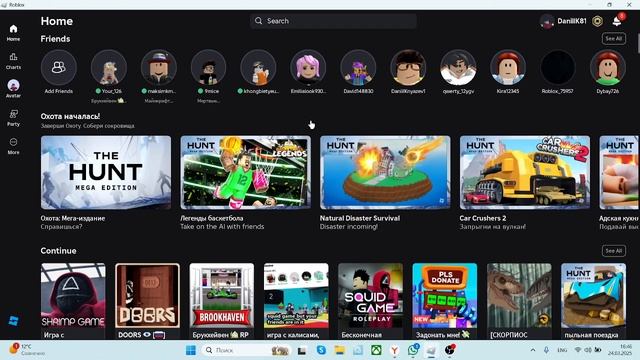The width and height of the screenshot is (640, 360).
Task: Open the dinosaur '[СКОРПИОС' game tile
Action: coord(519,296)
